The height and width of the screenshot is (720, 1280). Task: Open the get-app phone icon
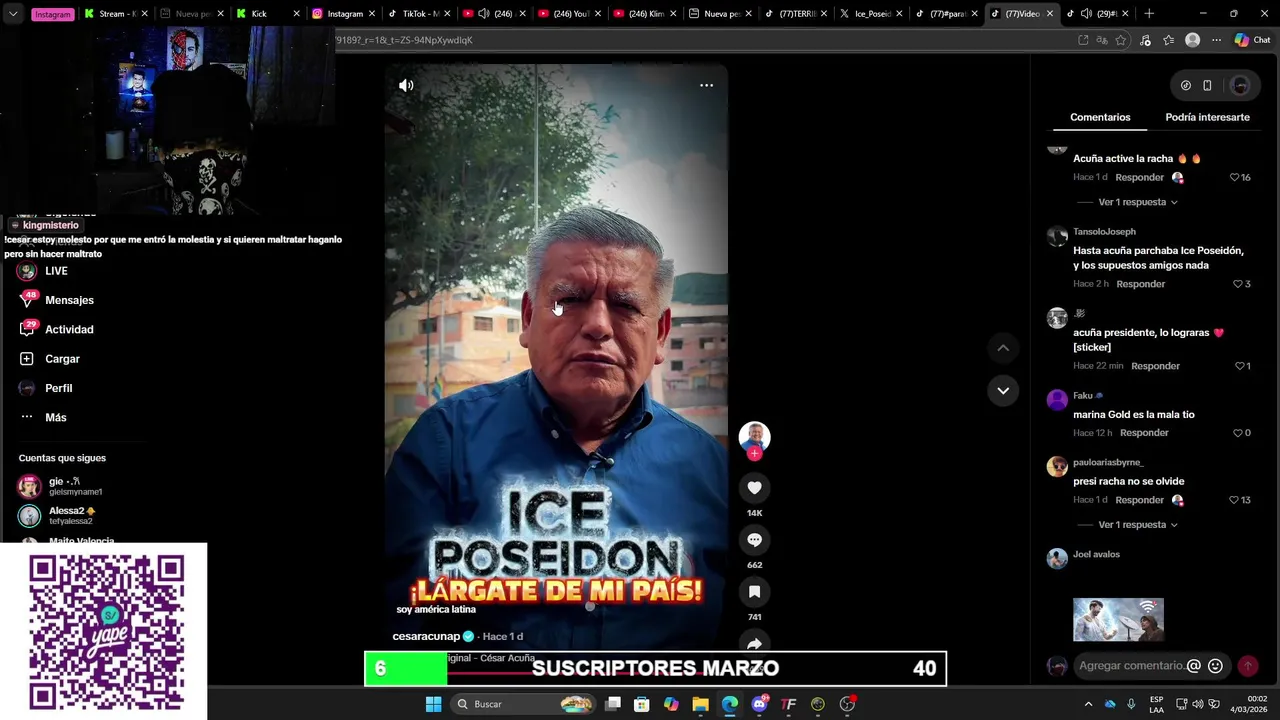click(1207, 86)
